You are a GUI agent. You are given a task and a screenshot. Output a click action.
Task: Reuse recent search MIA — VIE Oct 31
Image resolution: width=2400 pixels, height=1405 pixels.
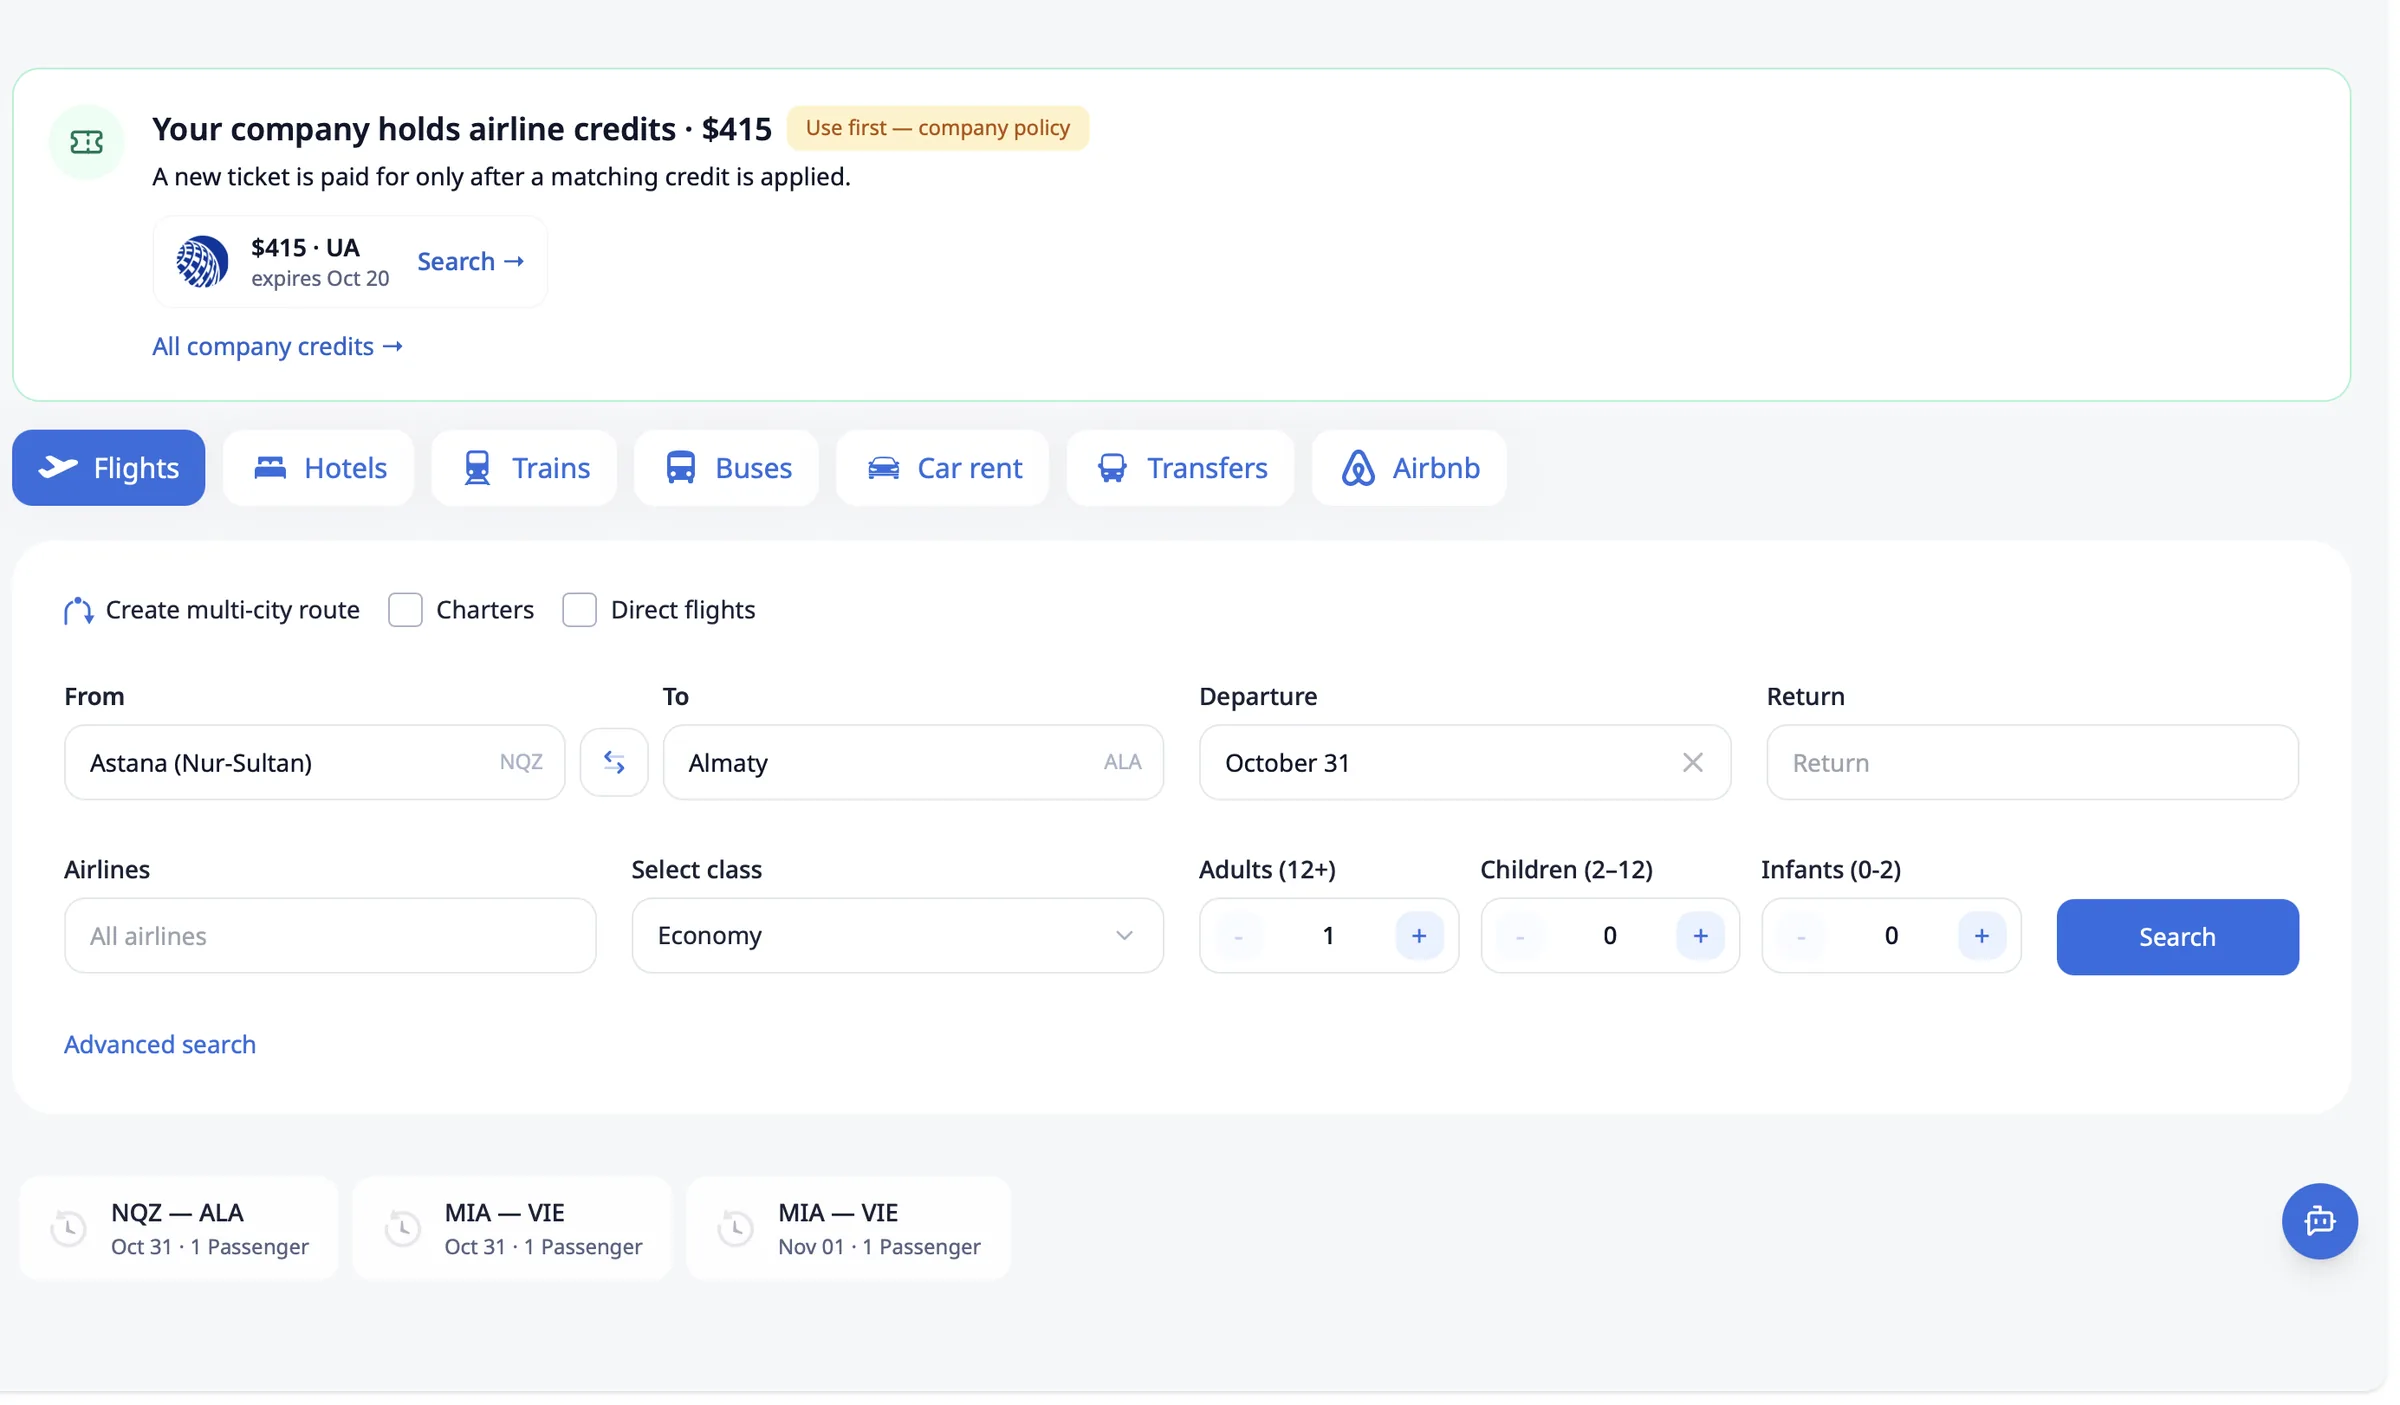tap(513, 1228)
